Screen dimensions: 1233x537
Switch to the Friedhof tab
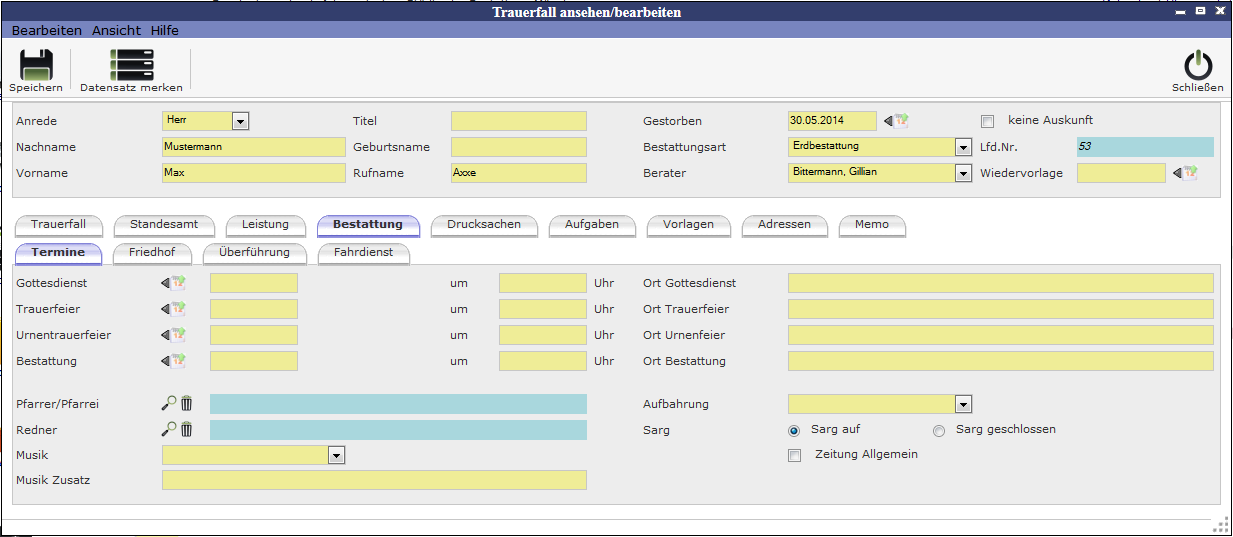(152, 253)
